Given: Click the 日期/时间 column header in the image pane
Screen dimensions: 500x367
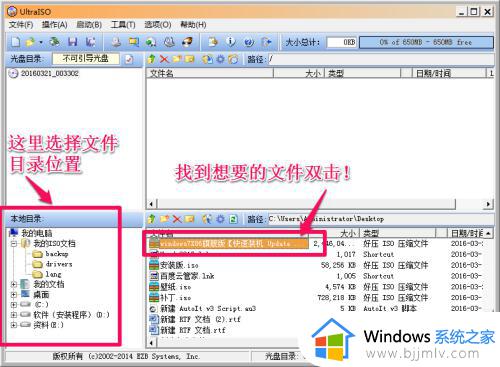Looking at the screenshot, I should click(449, 73).
